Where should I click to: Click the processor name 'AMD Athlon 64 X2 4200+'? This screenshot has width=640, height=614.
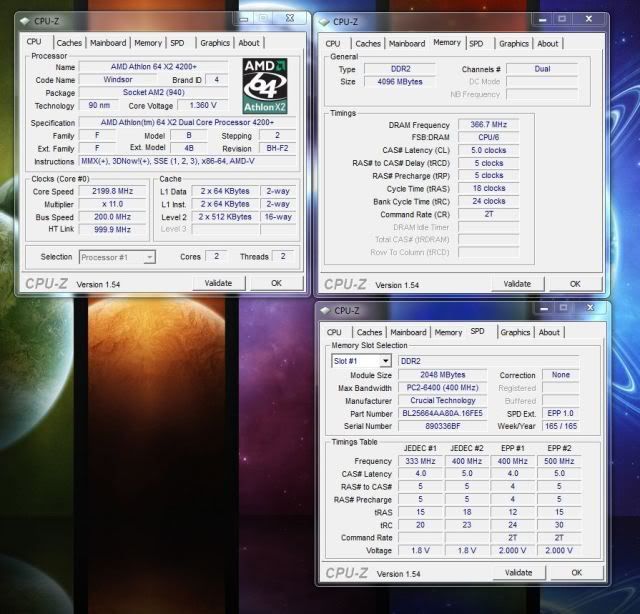[153, 67]
